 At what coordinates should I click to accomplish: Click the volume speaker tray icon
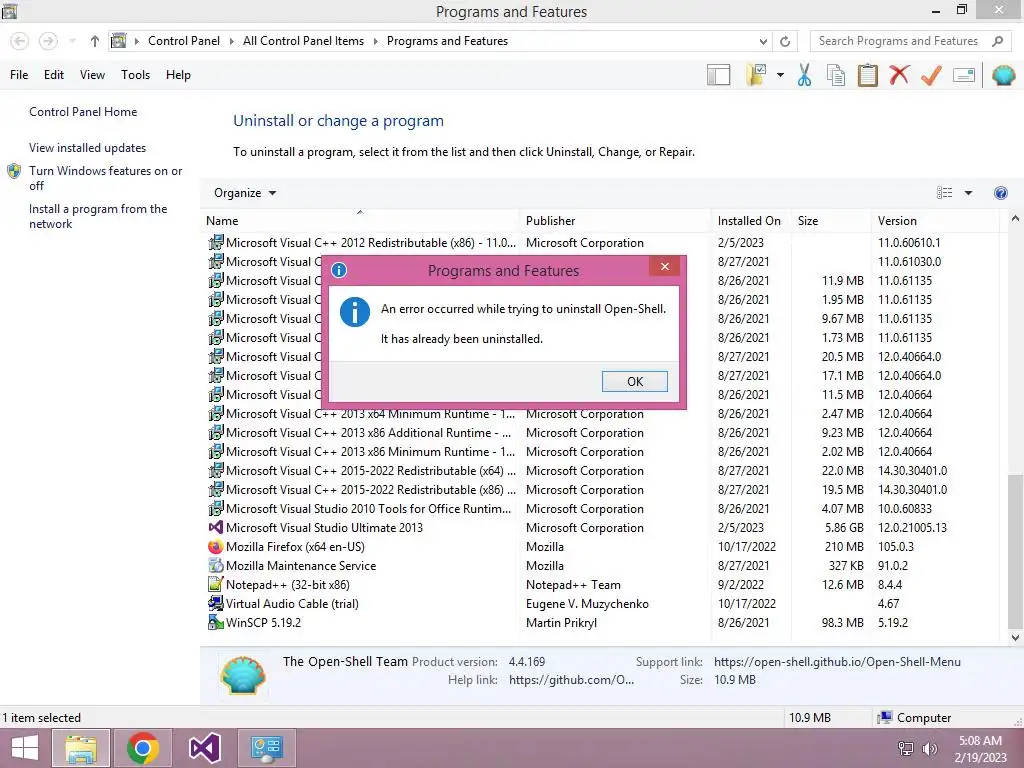click(930, 749)
